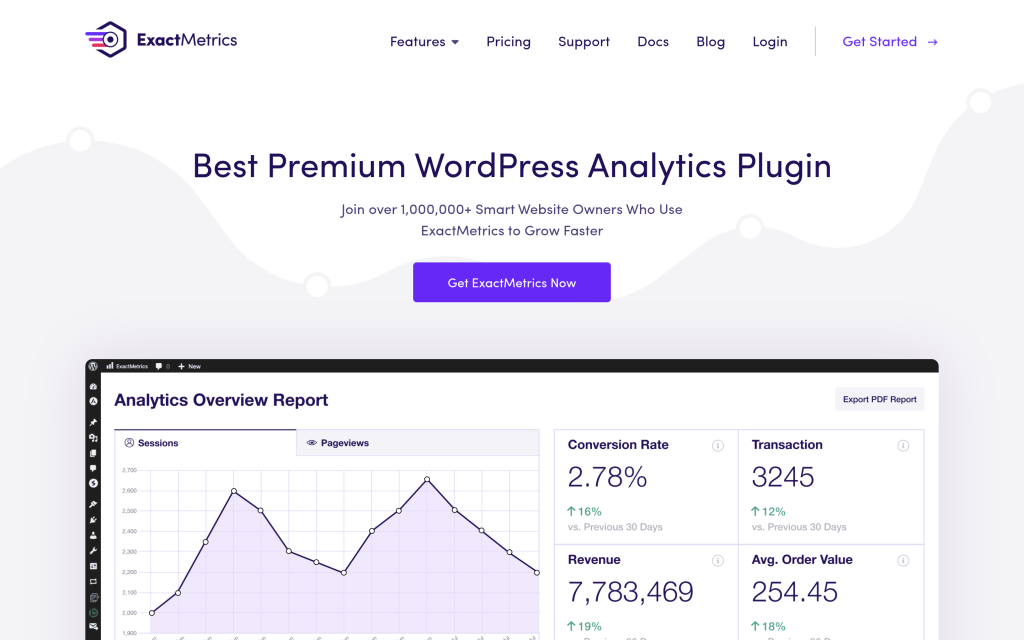Click the 3245 transaction value
1024x640 pixels.
[783, 477]
